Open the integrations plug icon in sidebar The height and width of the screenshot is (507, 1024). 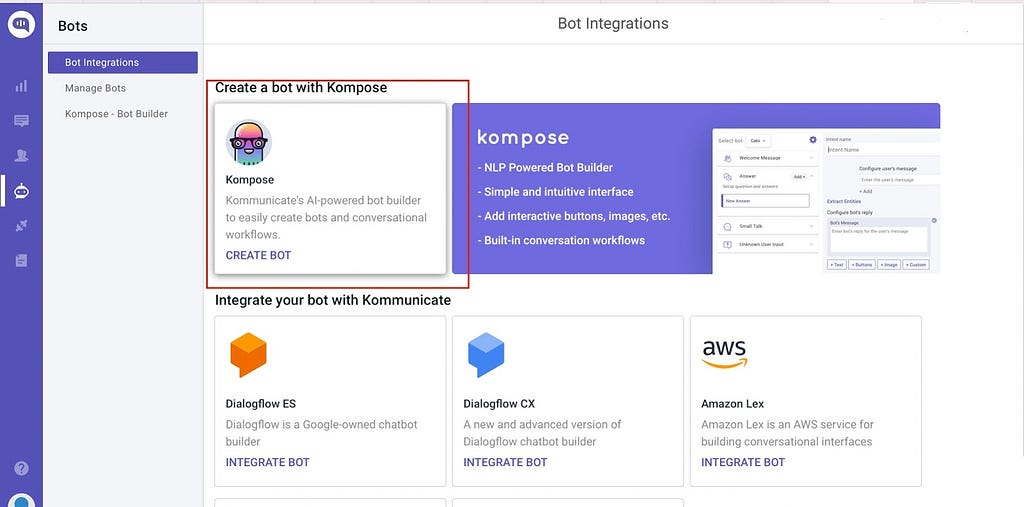[22, 226]
